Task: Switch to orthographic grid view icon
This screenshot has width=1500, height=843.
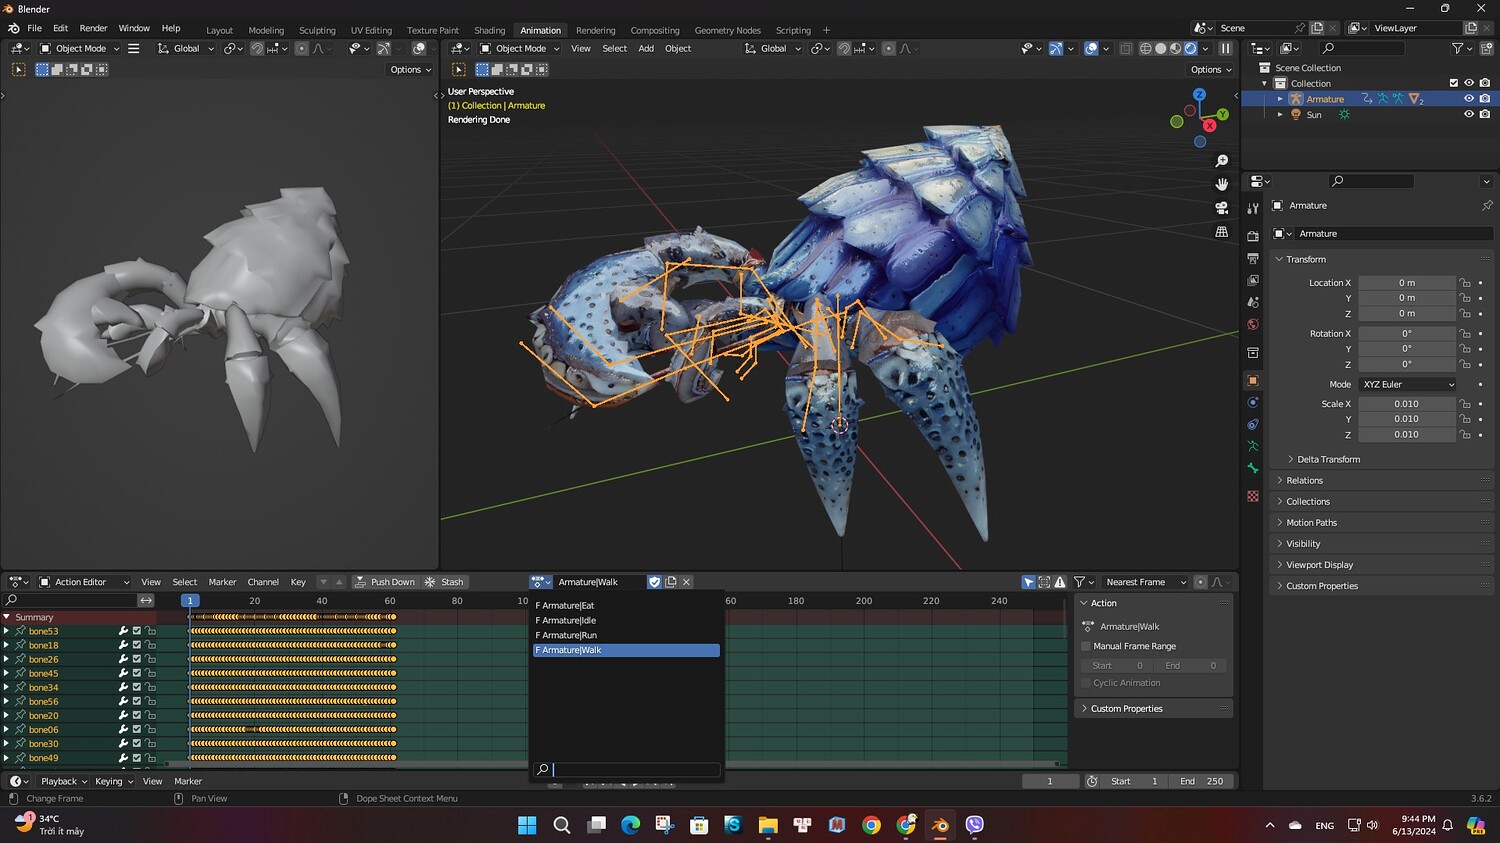Action: [x=1221, y=232]
